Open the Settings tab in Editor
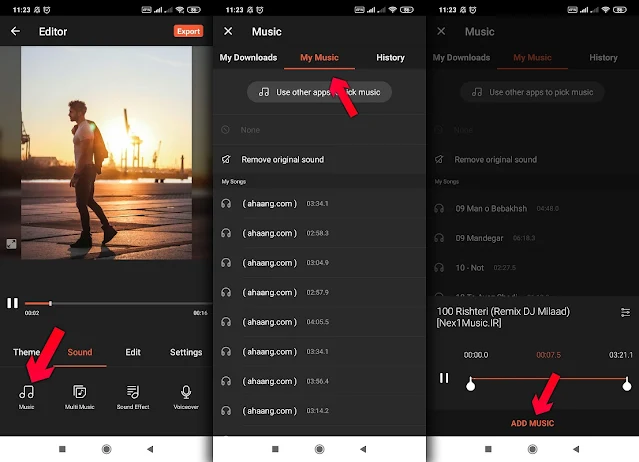The image size is (639, 462). (186, 352)
